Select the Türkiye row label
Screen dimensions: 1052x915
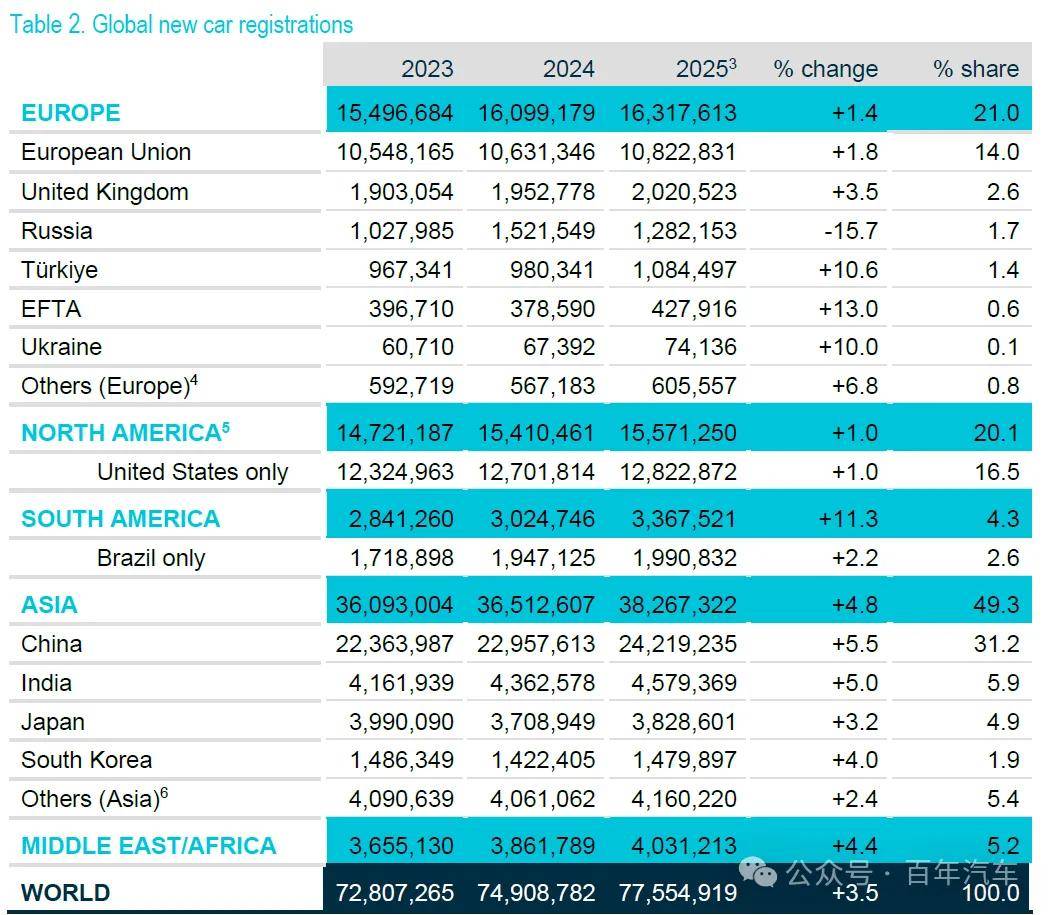click(x=60, y=270)
